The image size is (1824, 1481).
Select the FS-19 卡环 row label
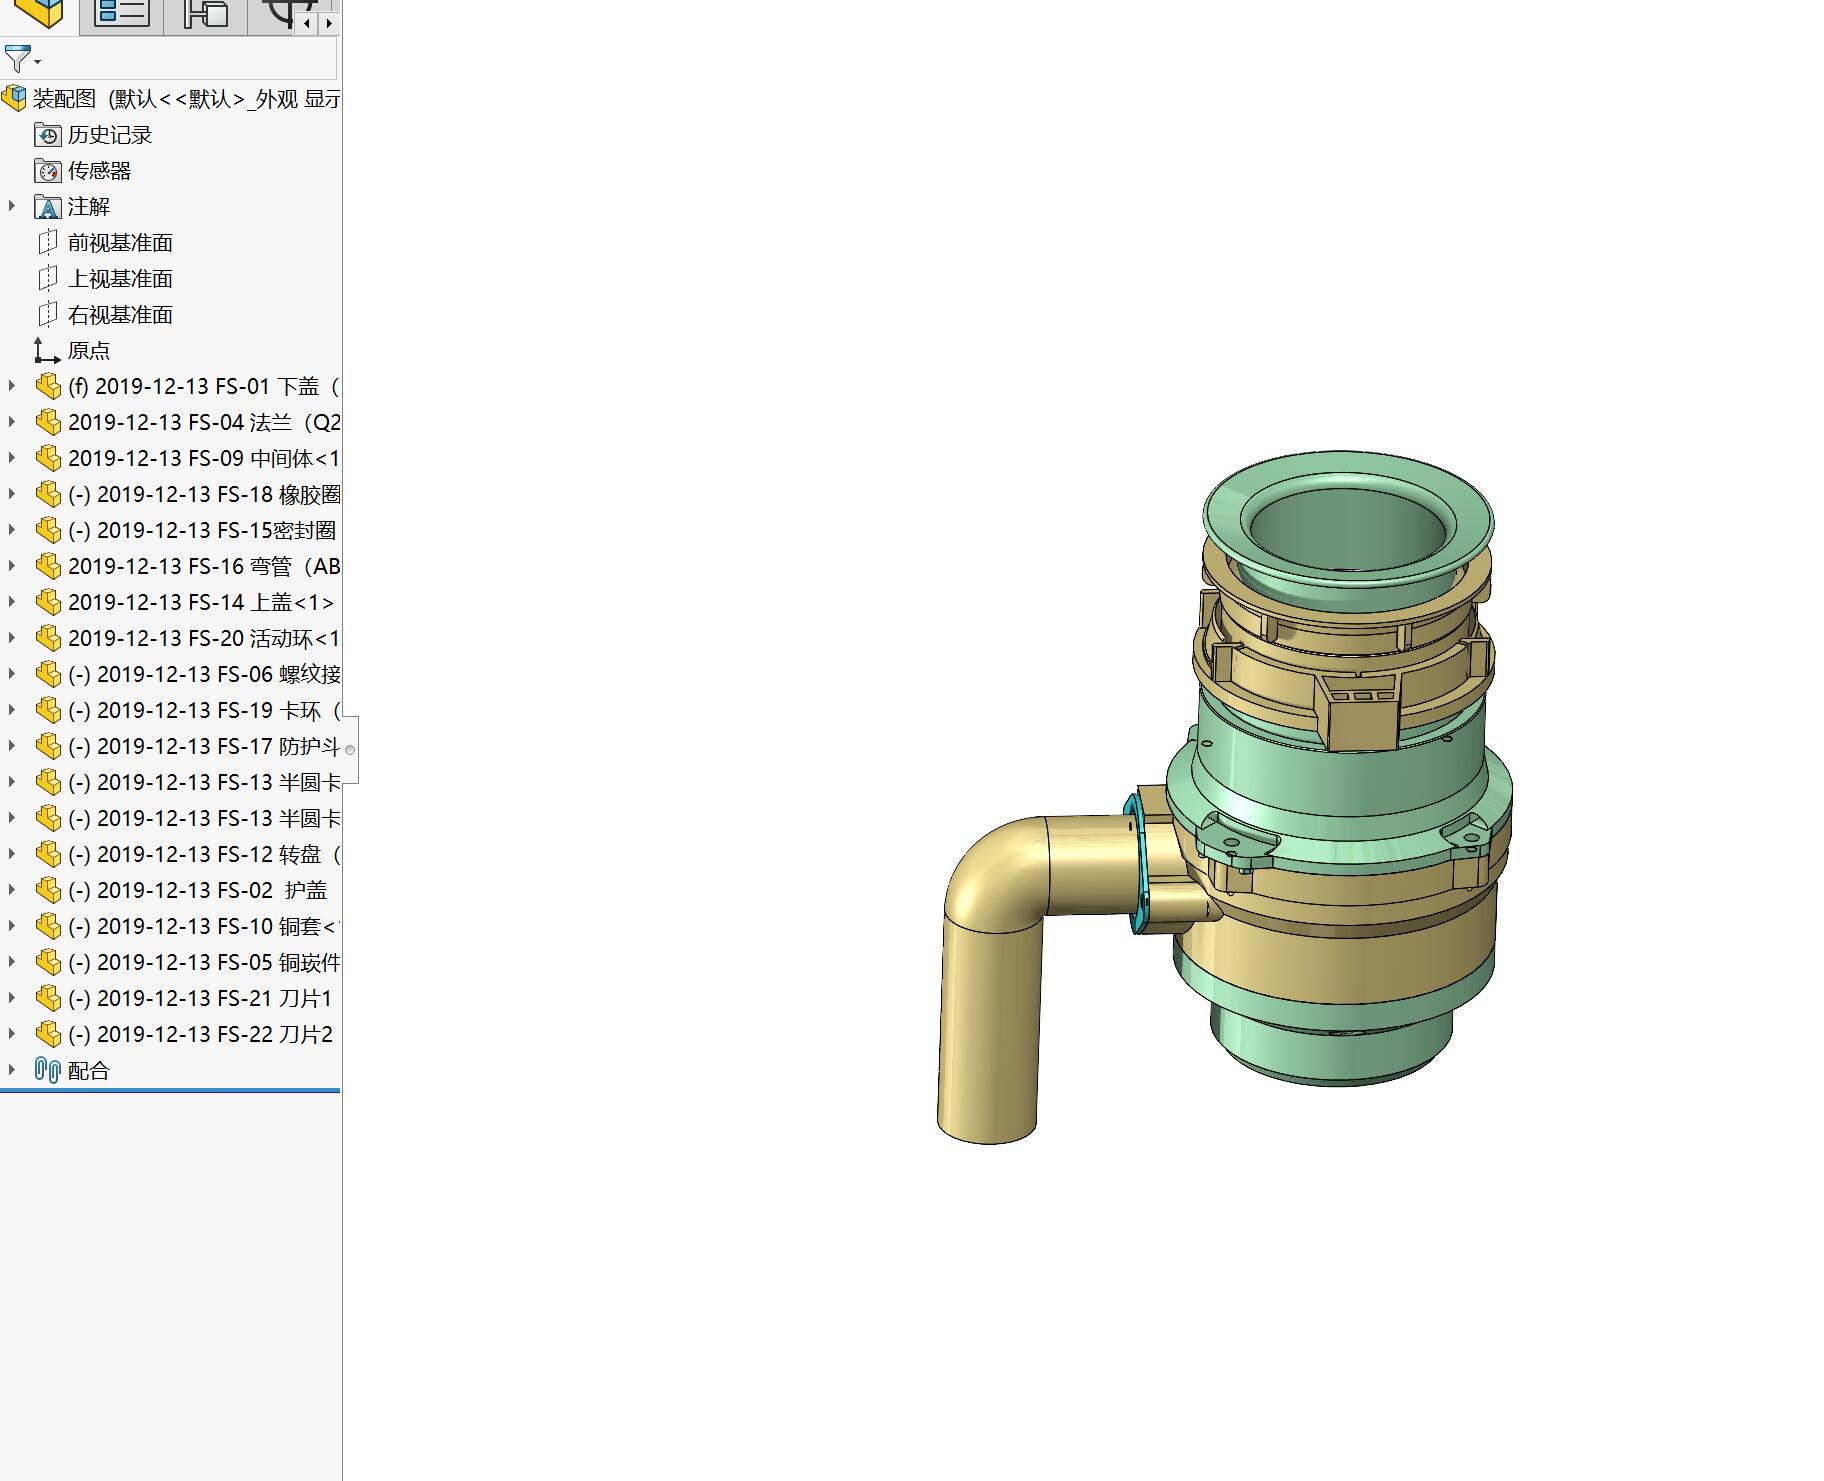(204, 710)
